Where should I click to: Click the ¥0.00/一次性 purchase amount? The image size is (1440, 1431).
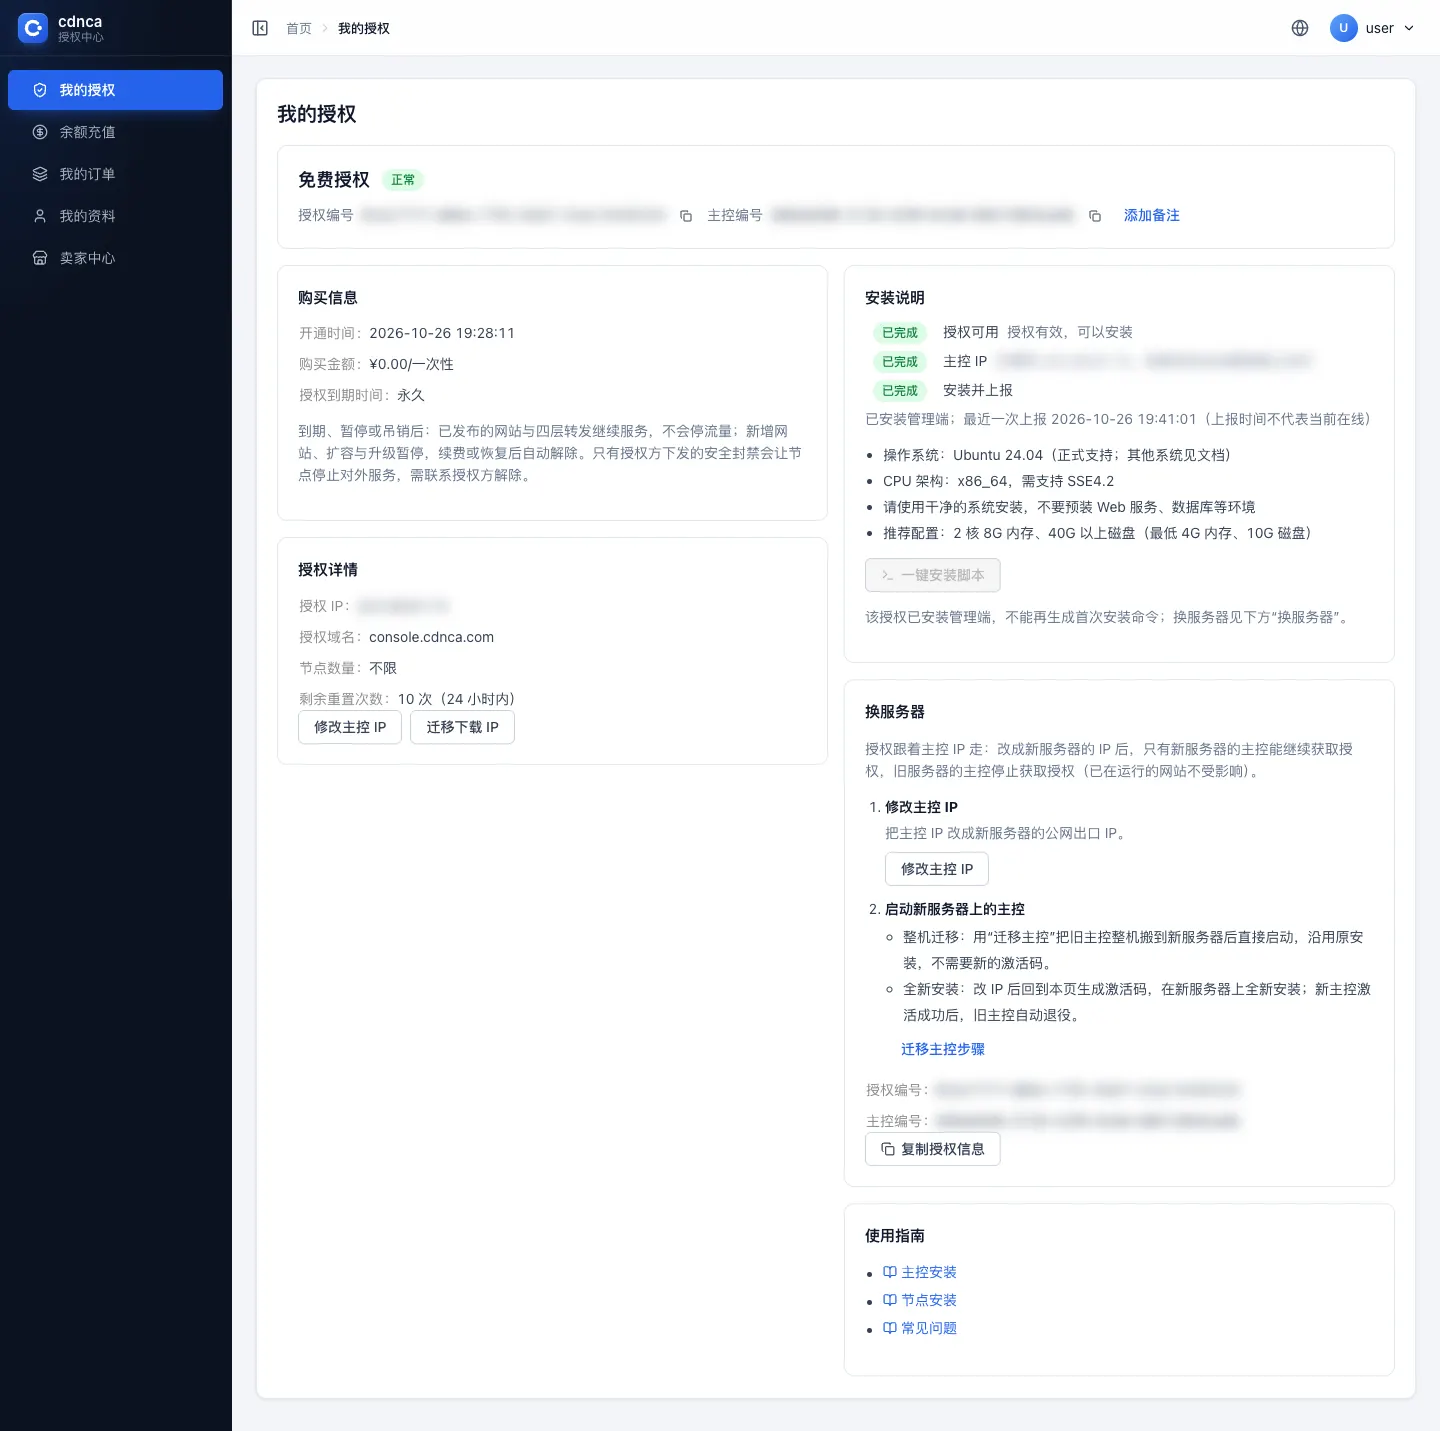411,364
